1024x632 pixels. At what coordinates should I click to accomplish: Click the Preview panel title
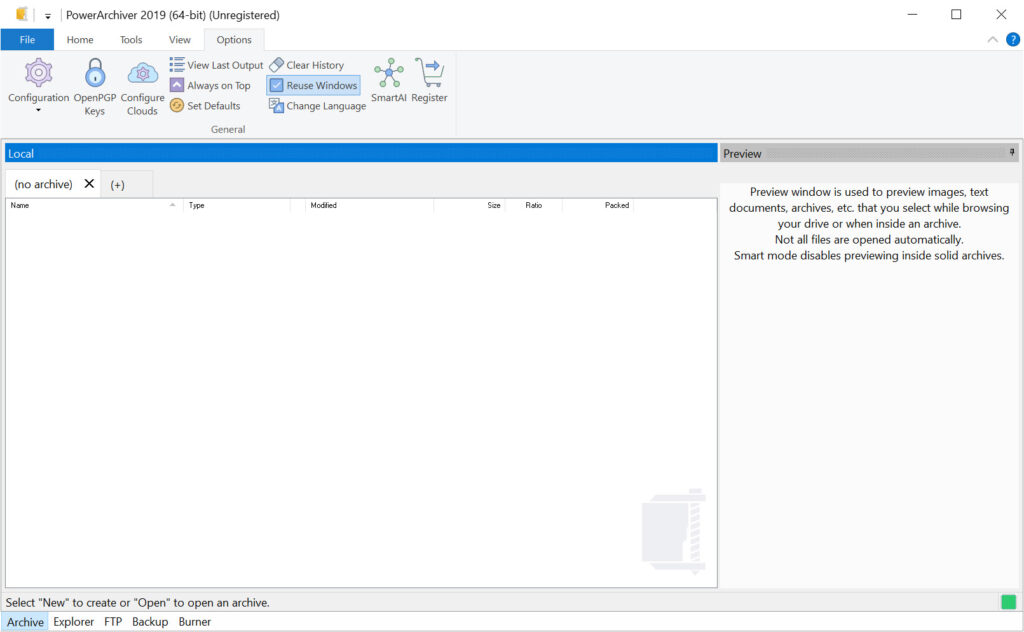pyautogui.click(x=742, y=154)
